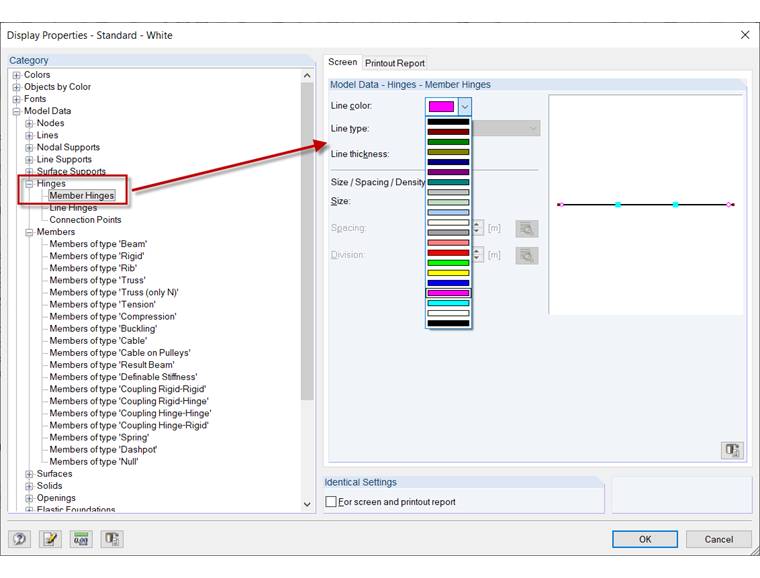
Task: Pick the bright green color swatch
Action: (x=448, y=263)
